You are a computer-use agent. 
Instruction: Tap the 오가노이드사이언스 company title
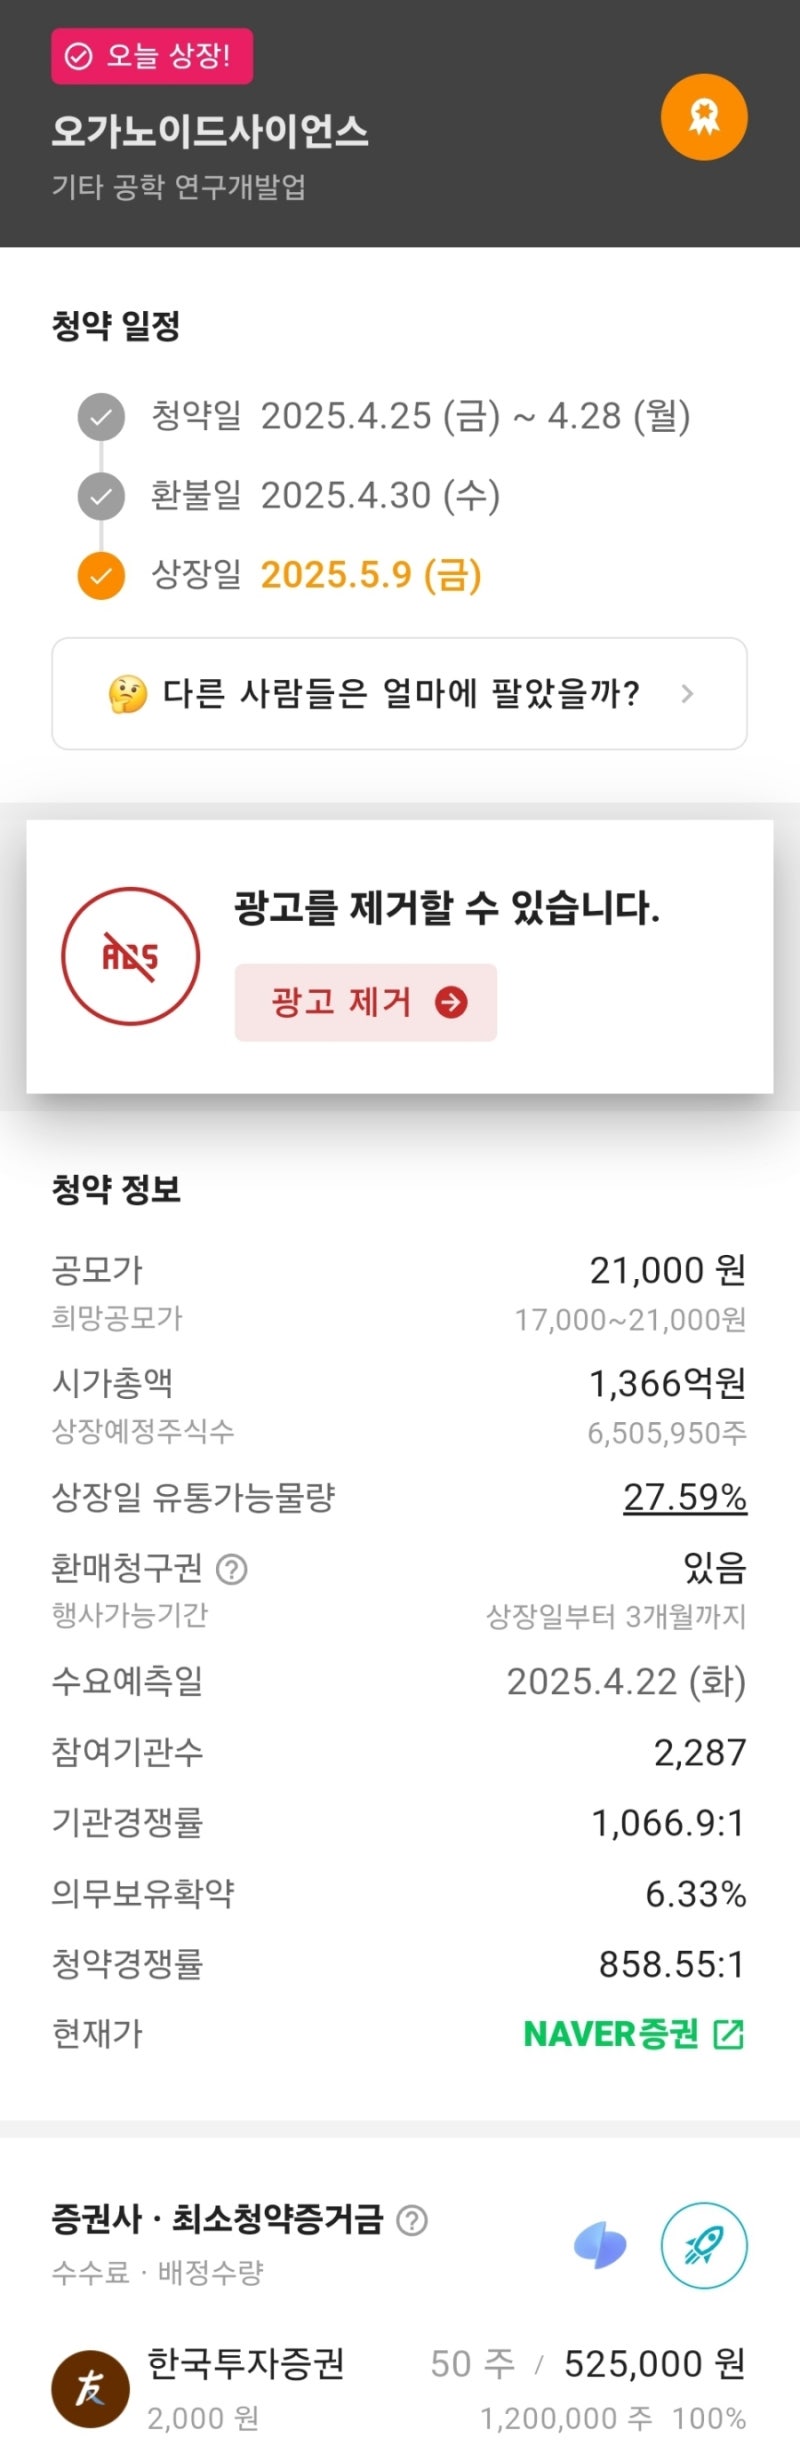(210, 131)
